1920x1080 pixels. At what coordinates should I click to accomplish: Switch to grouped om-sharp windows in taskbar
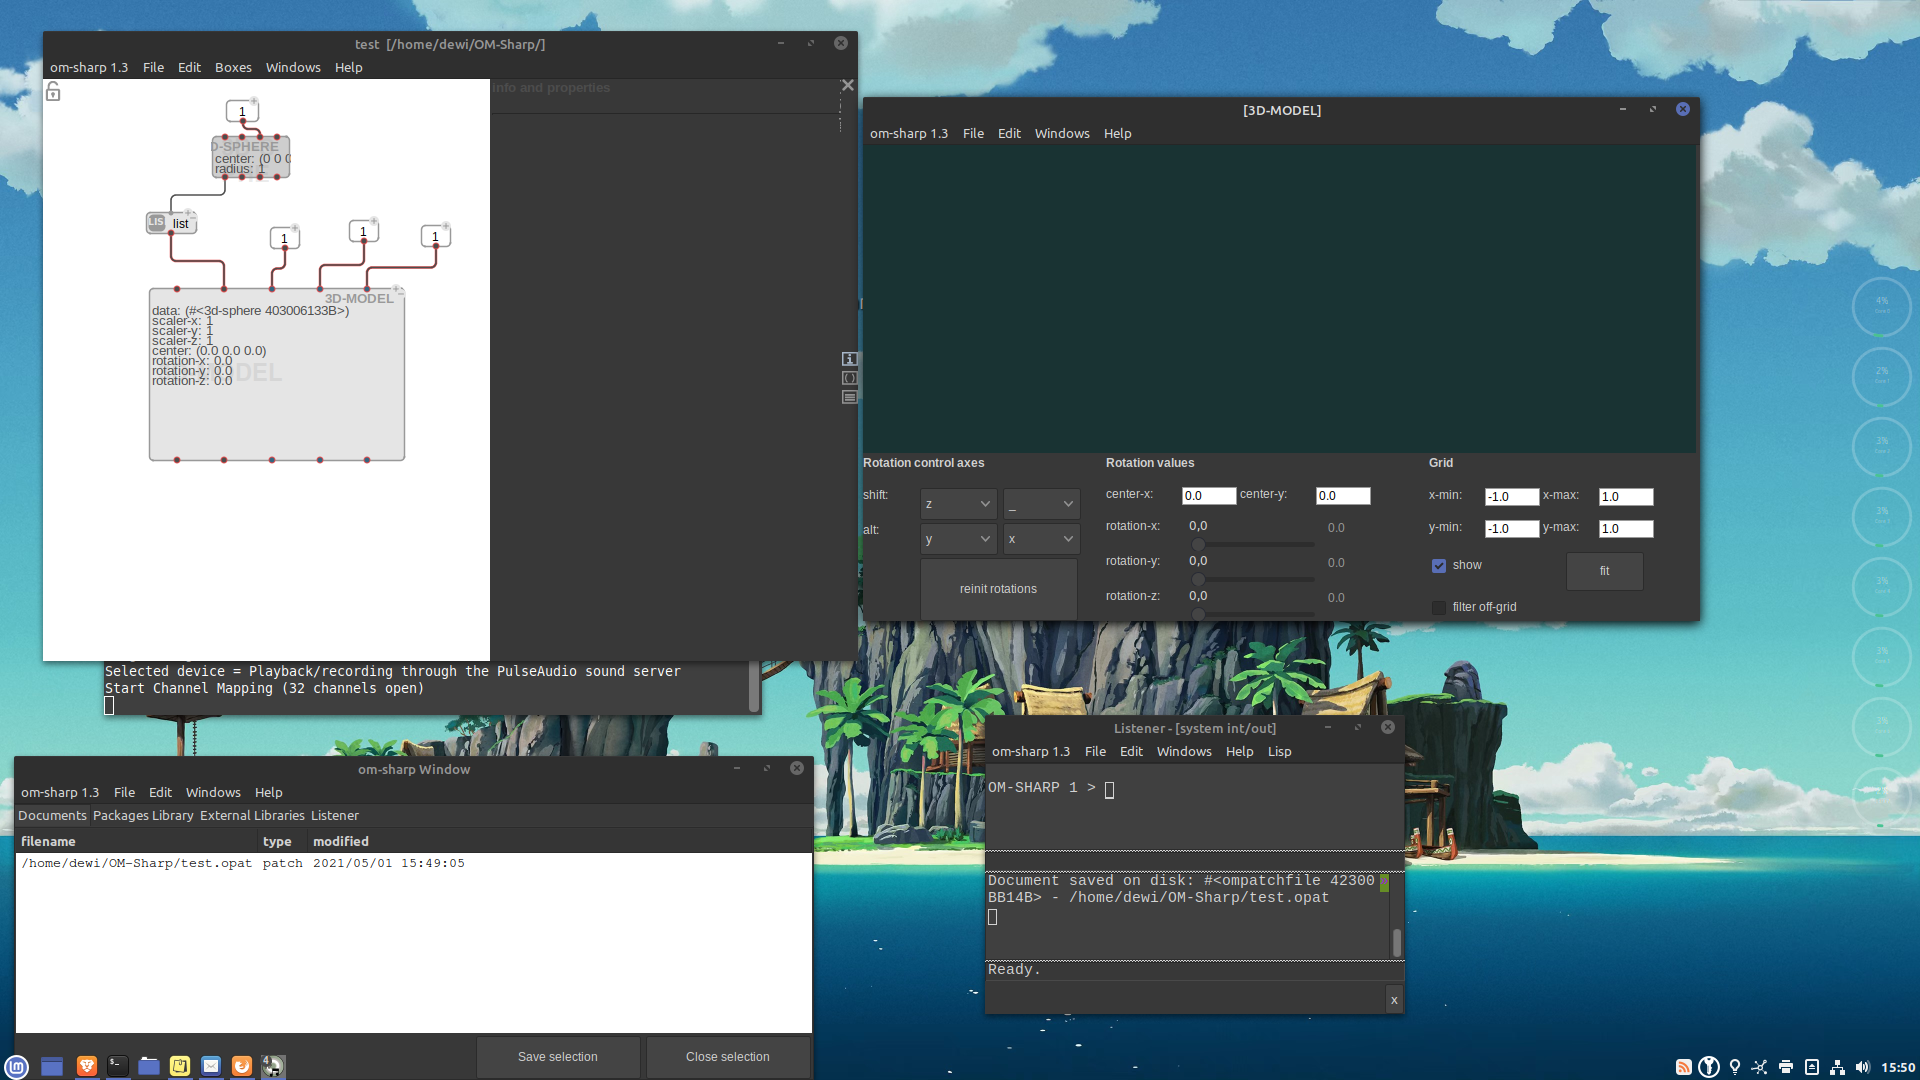273,1066
